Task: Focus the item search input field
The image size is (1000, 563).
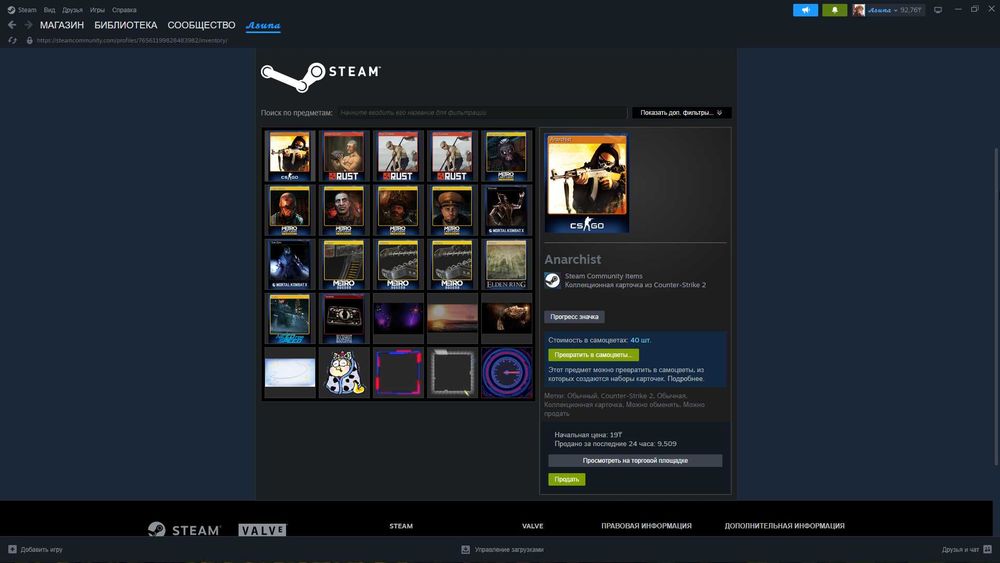Action: click(x=482, y=113)
